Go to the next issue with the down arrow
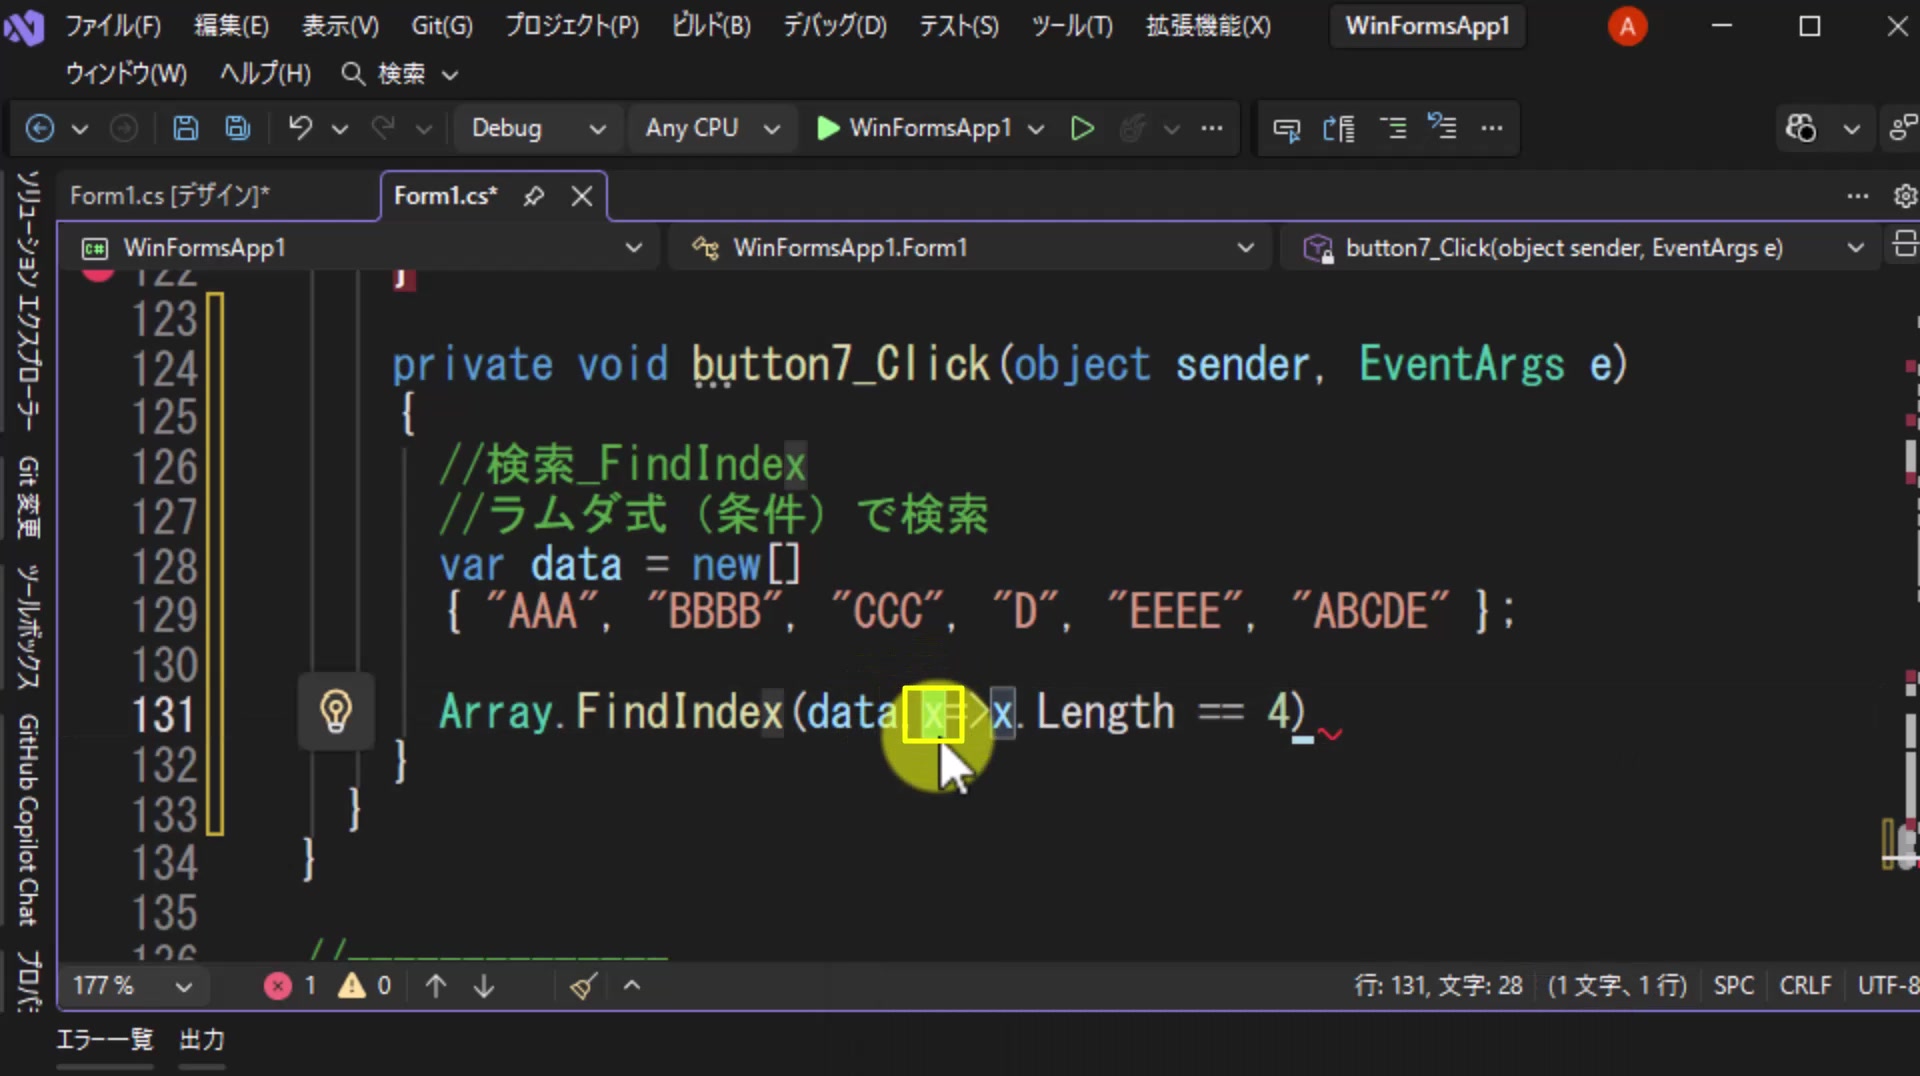 click(x=484, y=986)
